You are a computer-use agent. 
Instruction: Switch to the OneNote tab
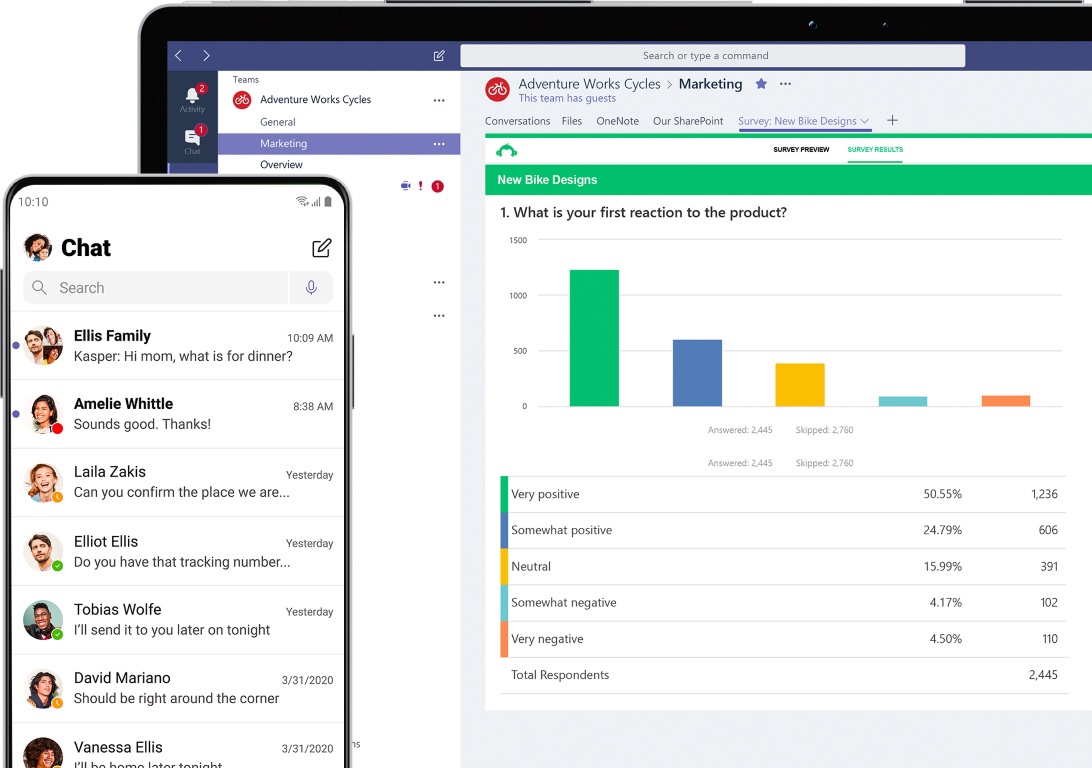617,121
